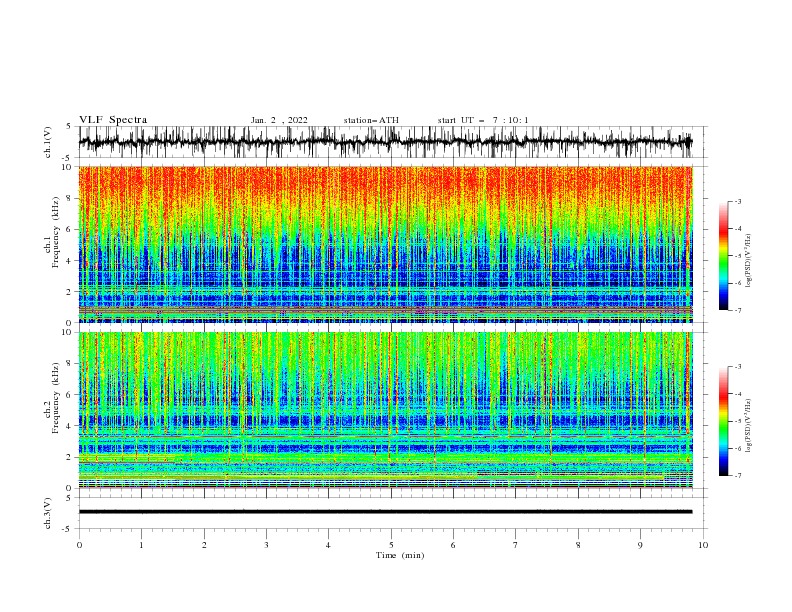Viewport: 792px width, 612px height.
Task: Click the "10" kHz tick atop the ch.2 axis
Action: [x=68, y=333]
